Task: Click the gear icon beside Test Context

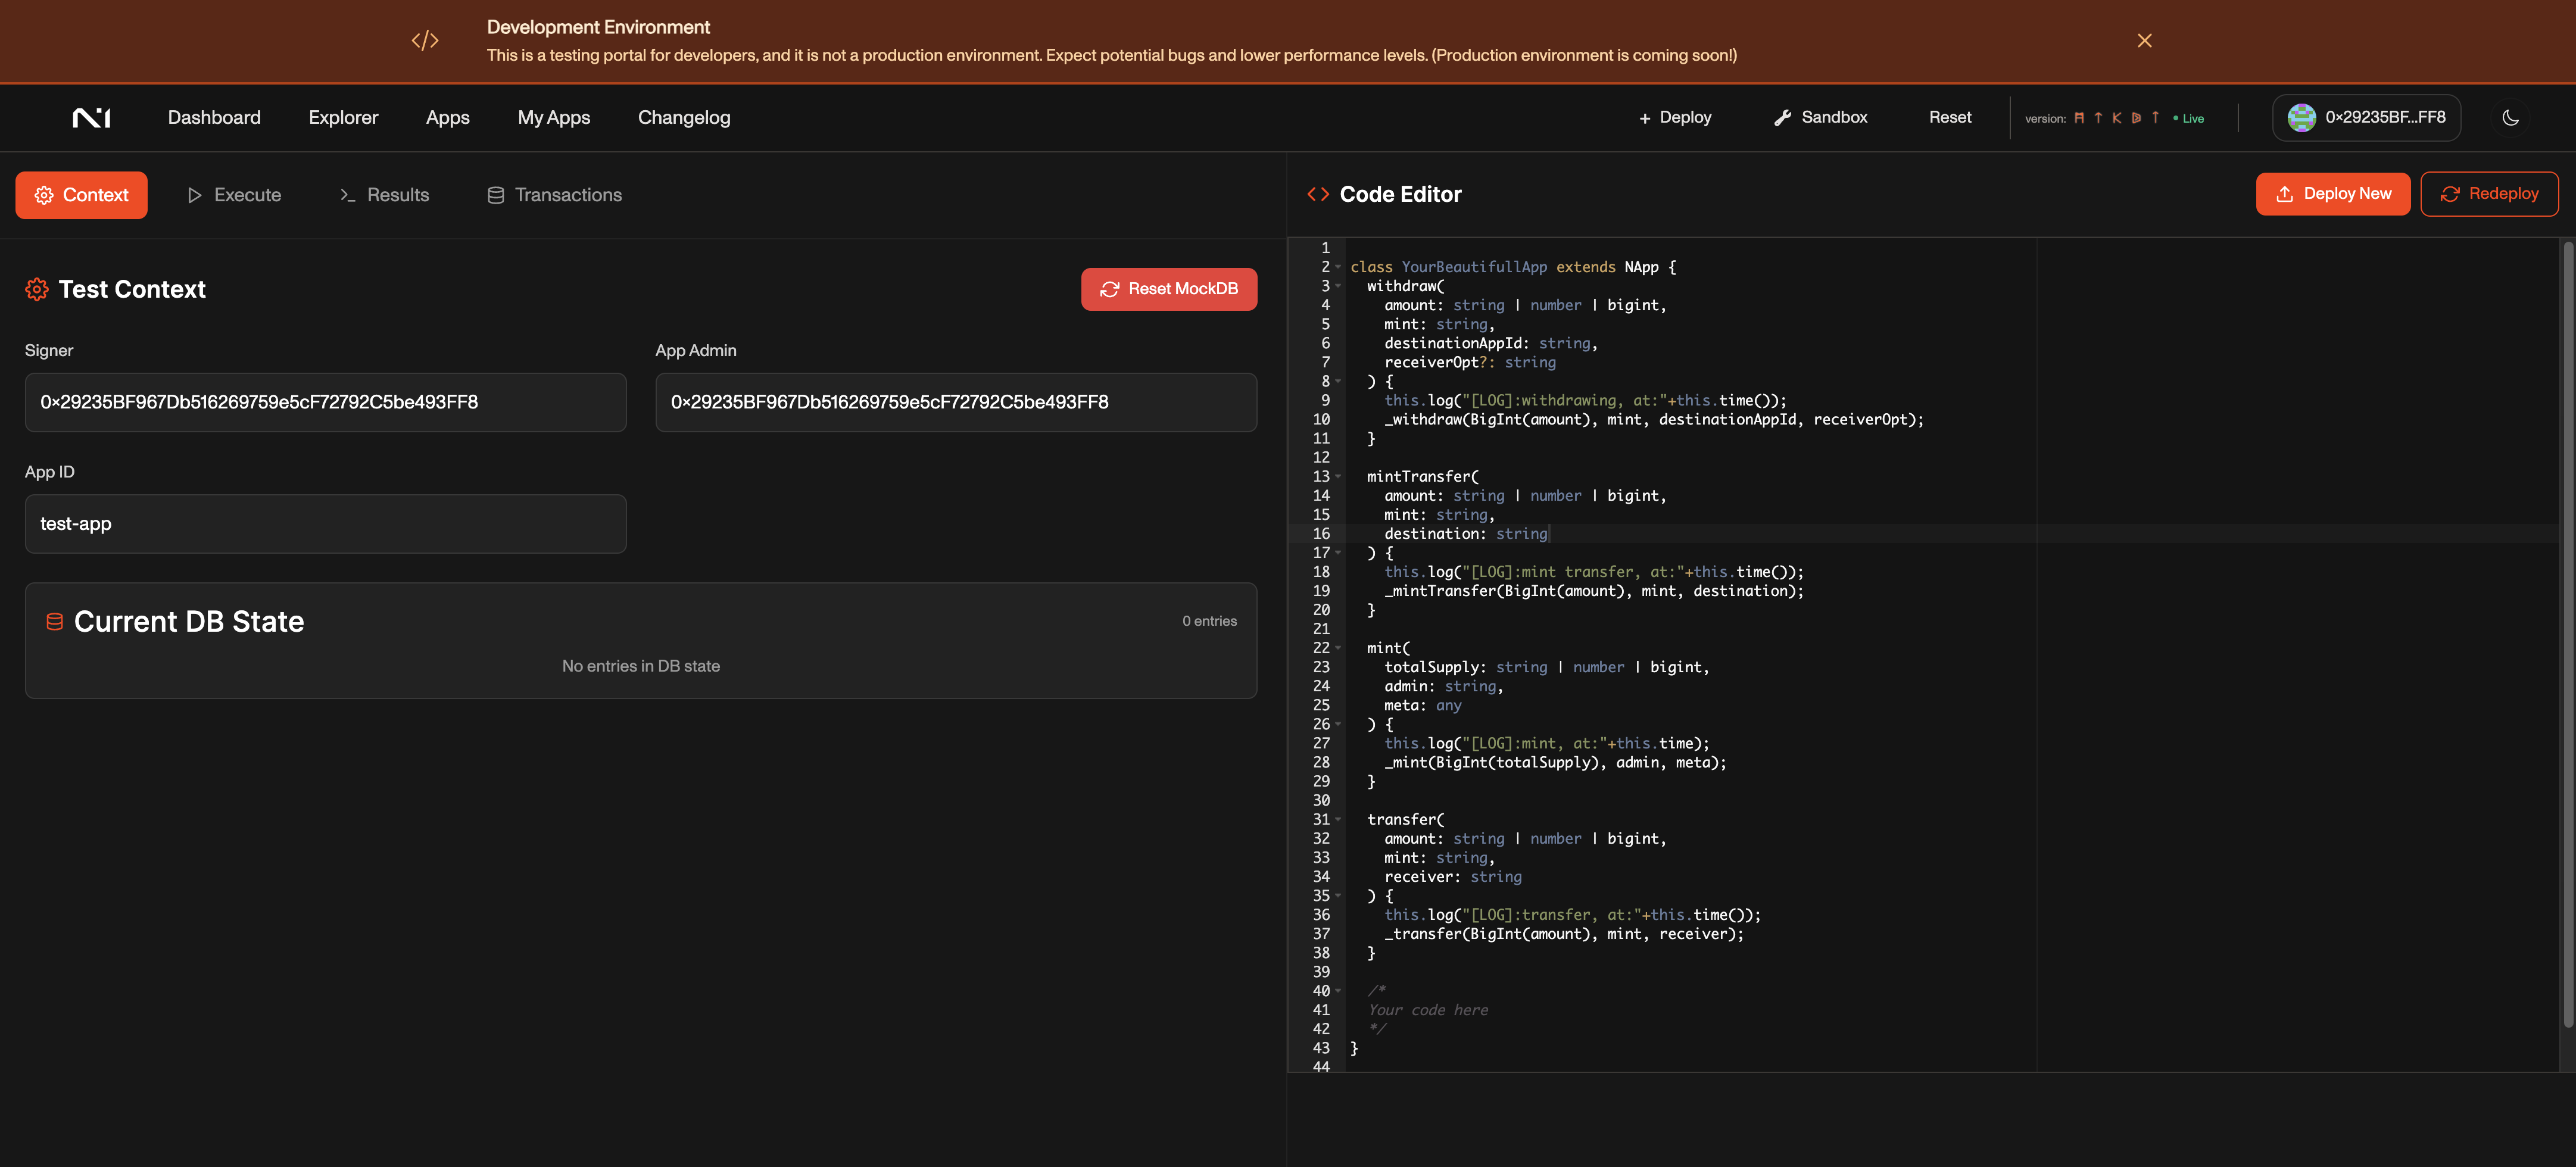Action: click(x=37, y=290)
